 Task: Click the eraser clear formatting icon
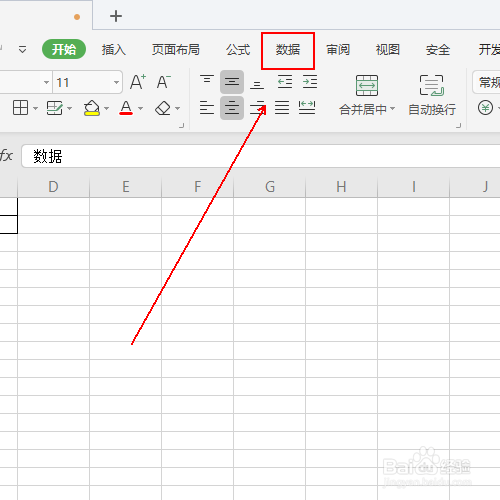[x=163, y=108]
